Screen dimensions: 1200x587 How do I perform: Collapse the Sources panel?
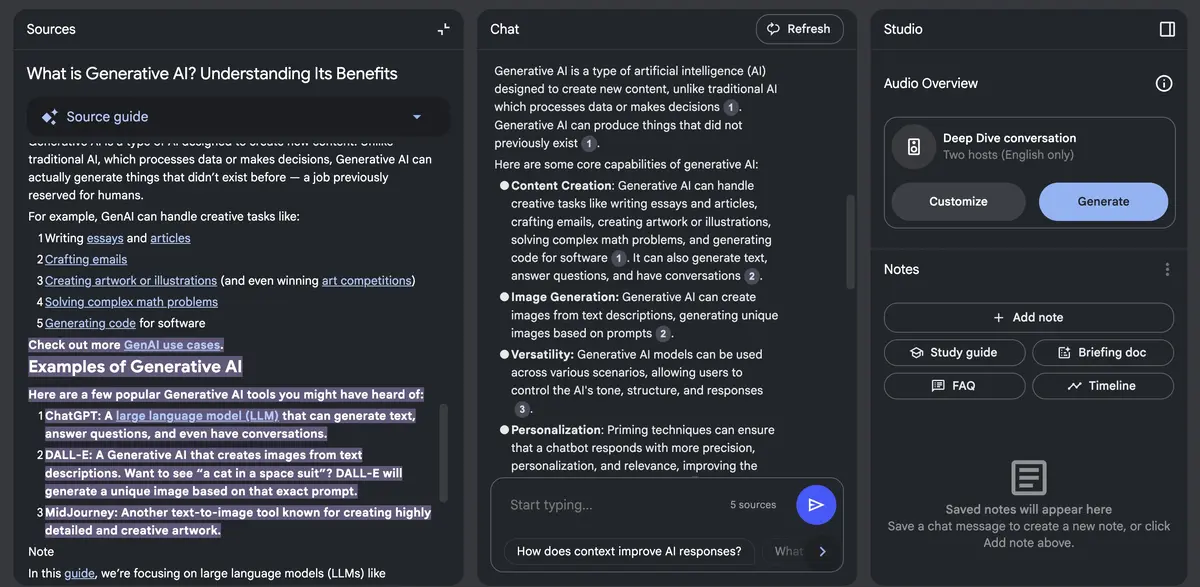click(x=443, y=29)
